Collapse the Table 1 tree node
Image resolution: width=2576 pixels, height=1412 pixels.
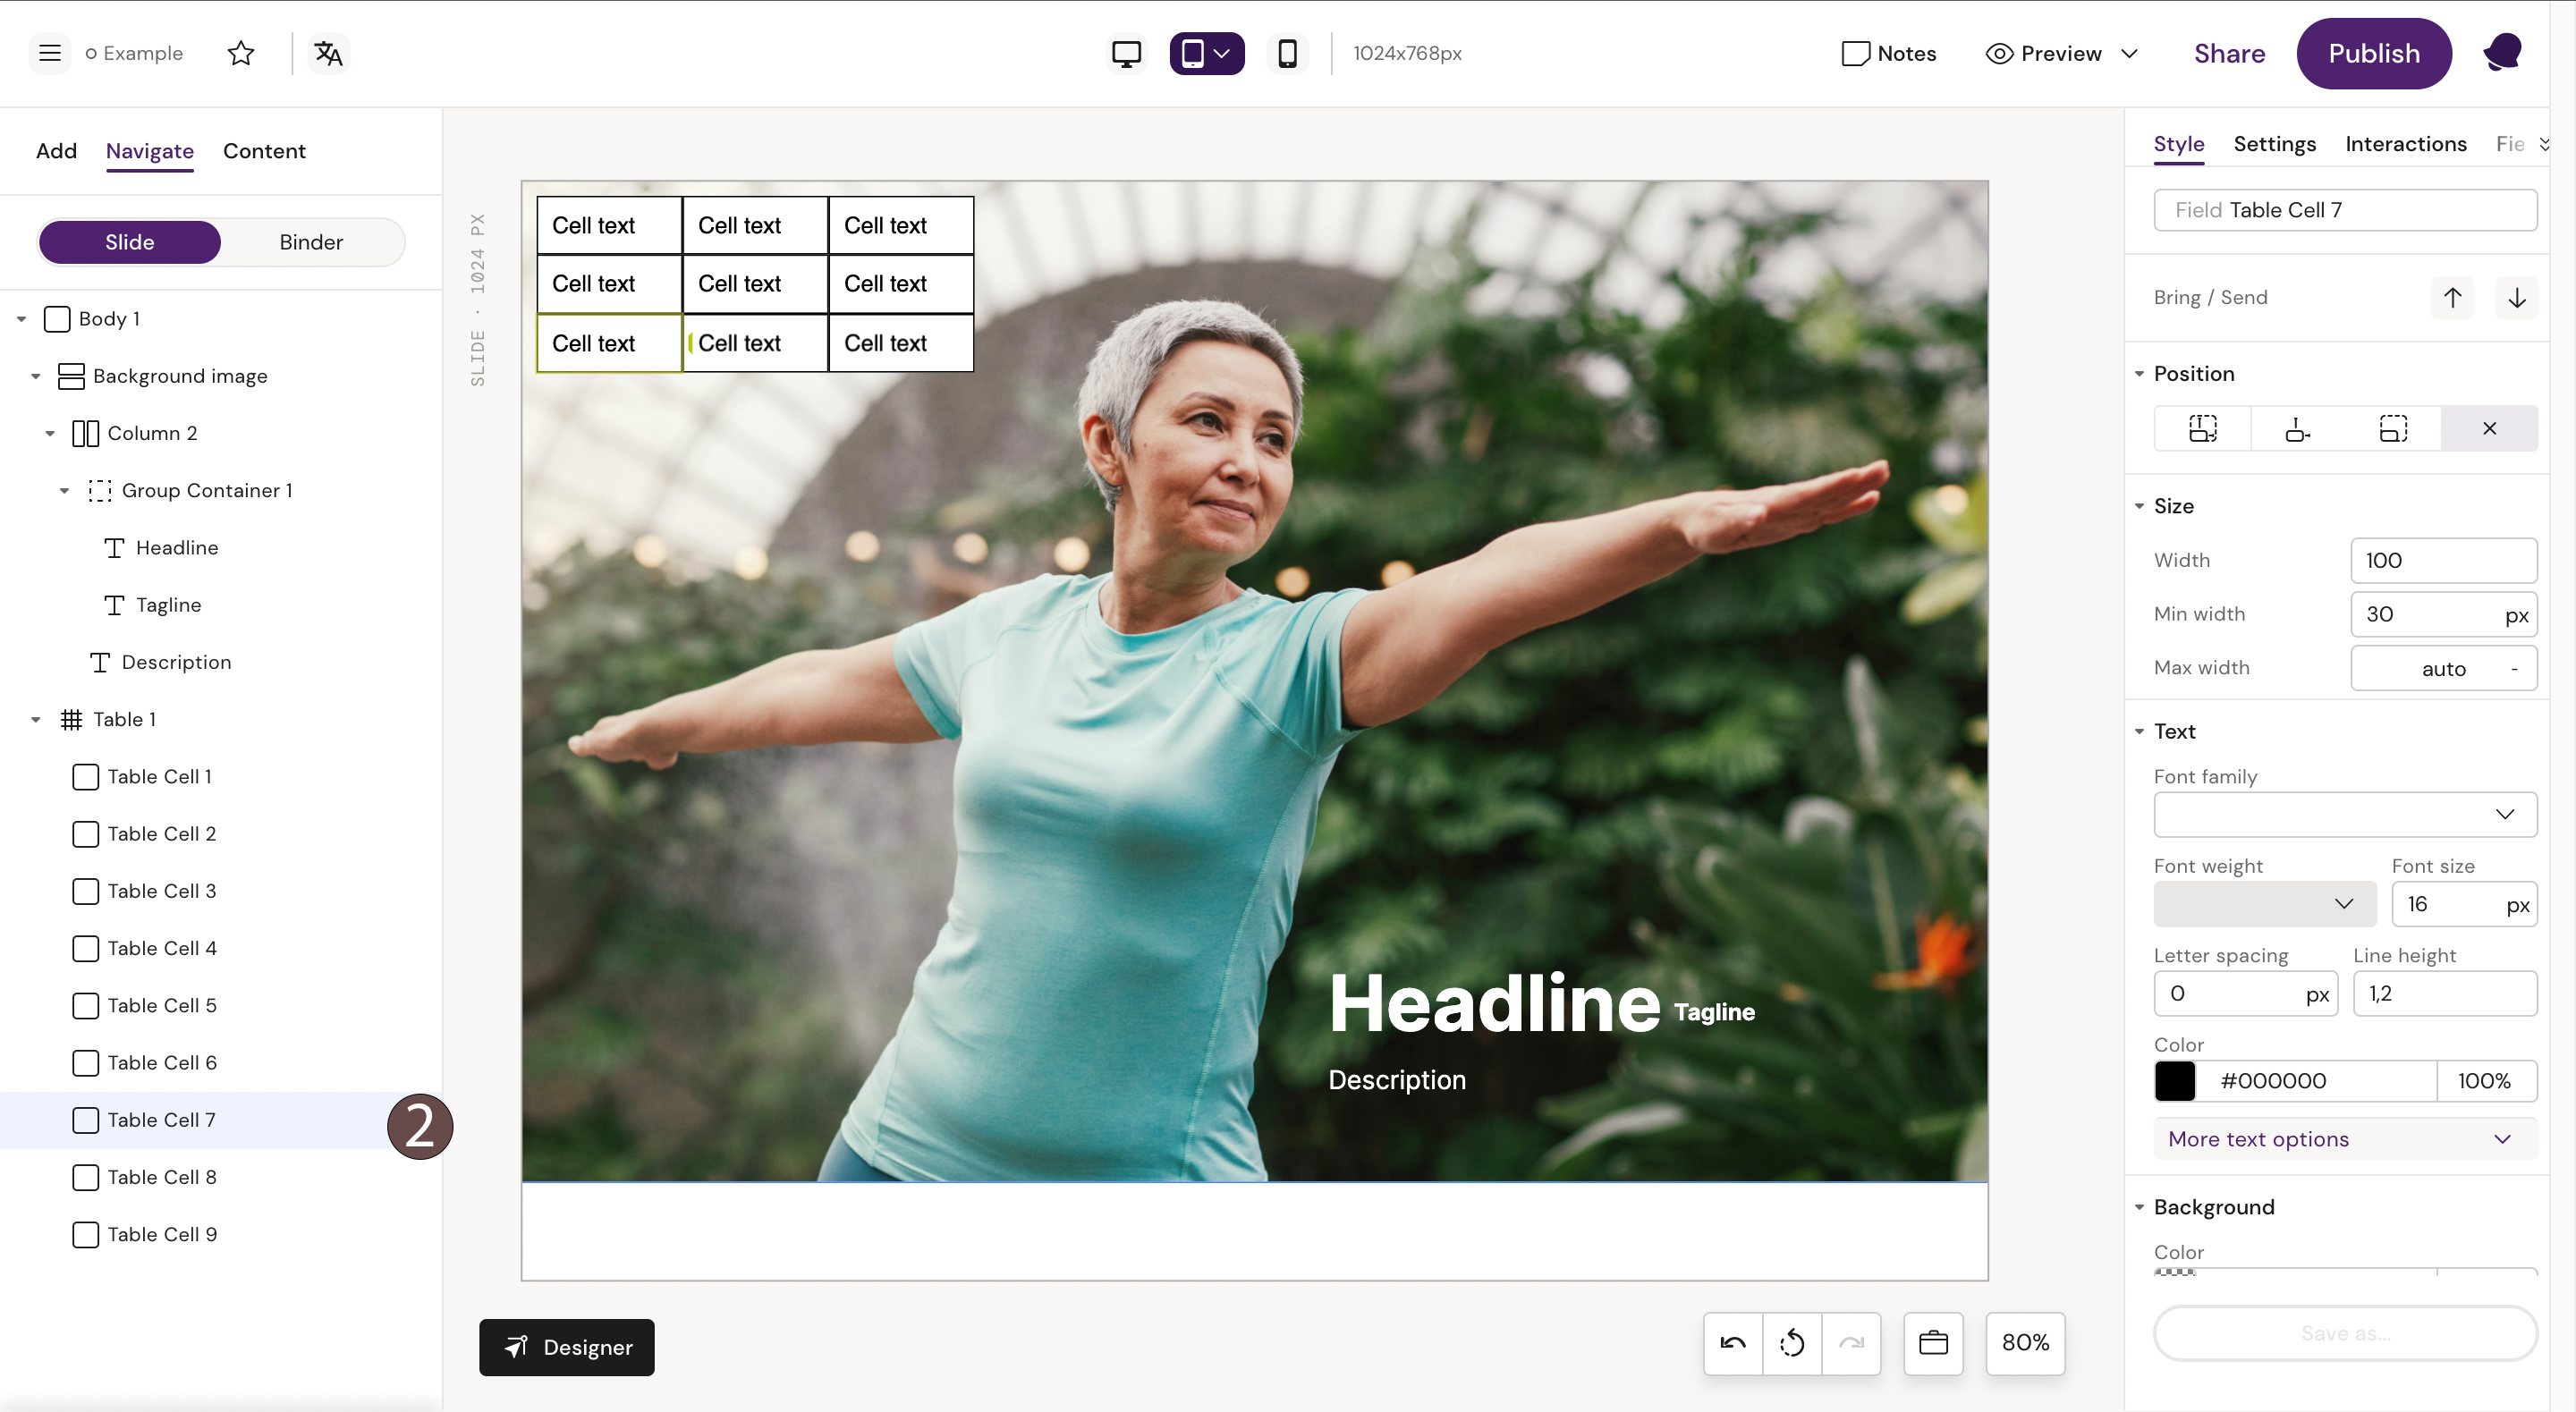36,720
